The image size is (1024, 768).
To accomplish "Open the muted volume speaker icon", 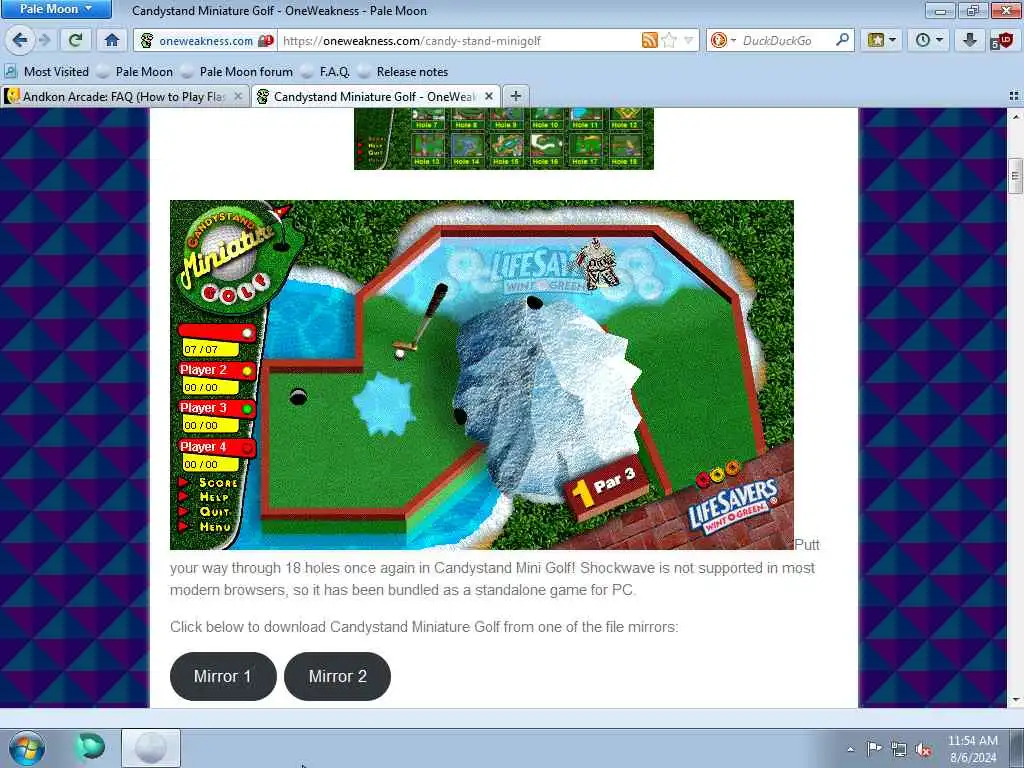I will [x=923, y=749].
